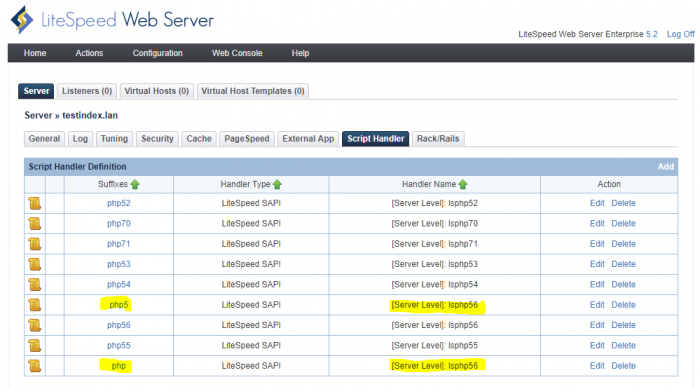Click the scroll icon for php70 row

click(35, 223)
